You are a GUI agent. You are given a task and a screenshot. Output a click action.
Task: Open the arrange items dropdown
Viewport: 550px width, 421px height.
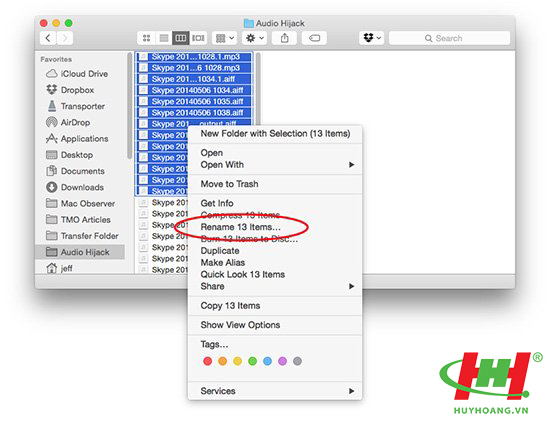(x=225, y=38)
